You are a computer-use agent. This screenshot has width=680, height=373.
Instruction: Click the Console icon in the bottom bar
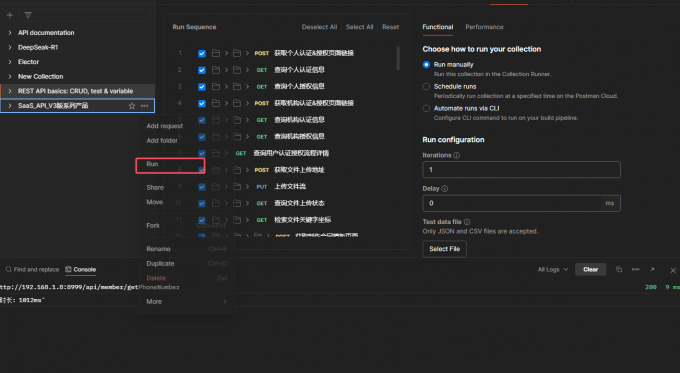pyautogui.click(x=68, y=269)
